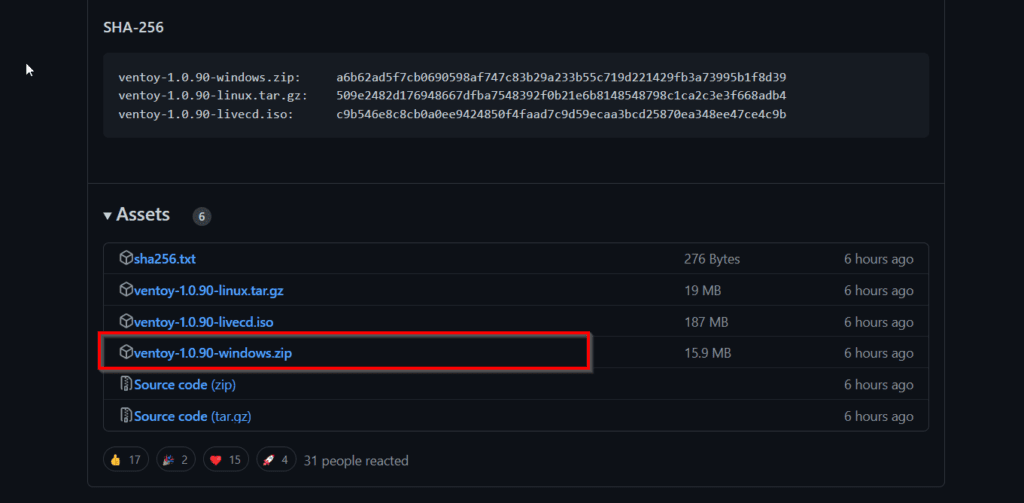
Task: Click the package icon beside ventoy-1.0.90-windows.zip
Action: (x=126, y=353)
